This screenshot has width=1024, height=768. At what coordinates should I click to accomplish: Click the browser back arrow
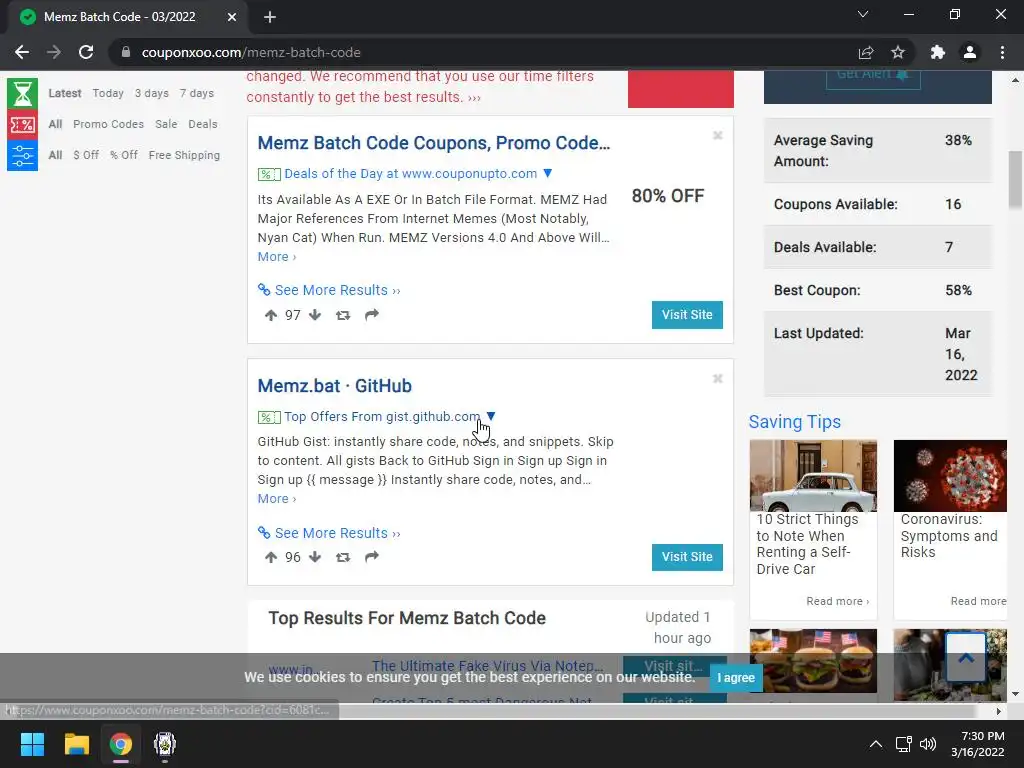[22, 52]
